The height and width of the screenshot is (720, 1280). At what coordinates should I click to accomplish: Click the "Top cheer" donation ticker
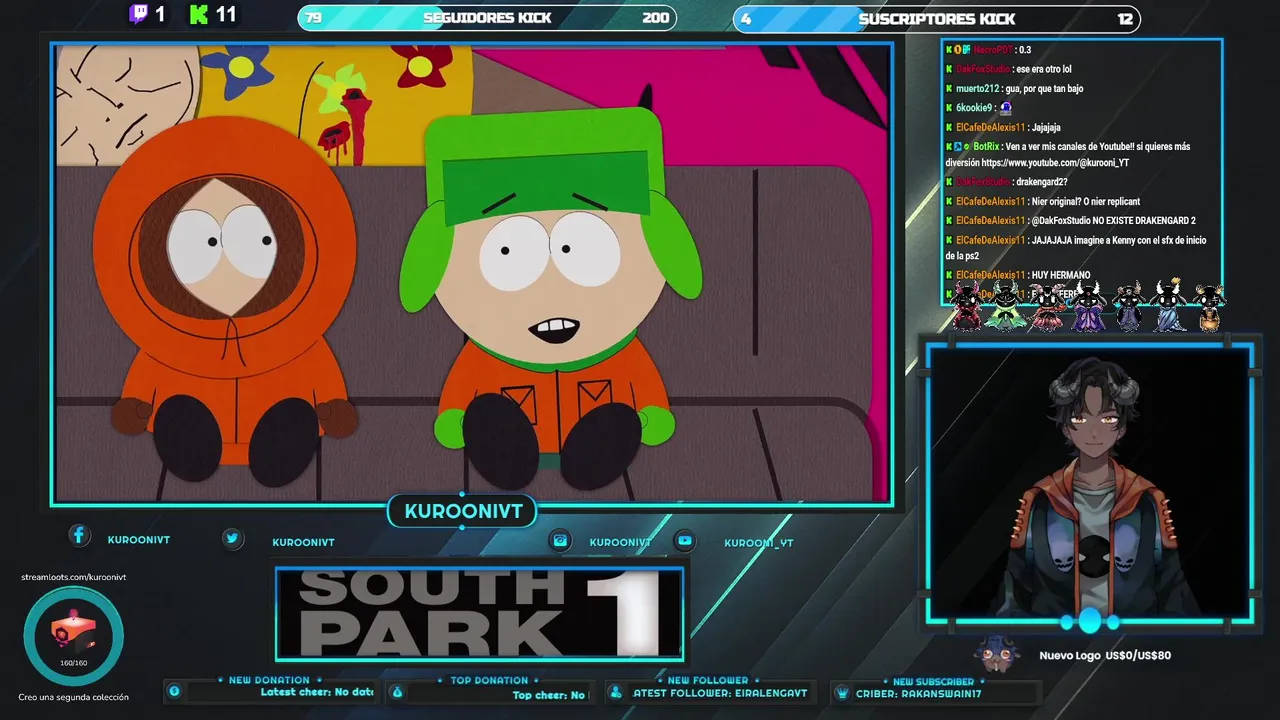coord(550,695)
